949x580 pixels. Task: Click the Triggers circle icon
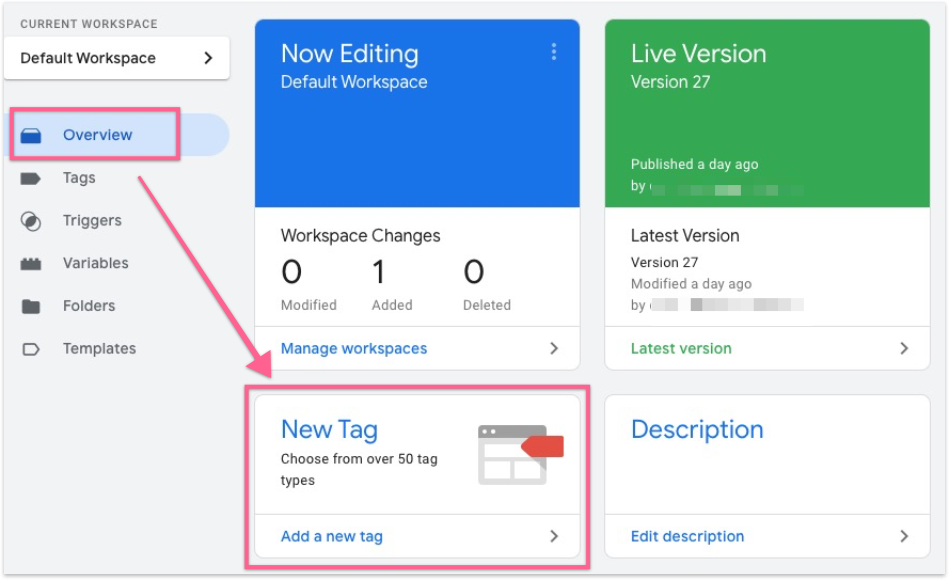pyautogui.click(x=31, y=221)
